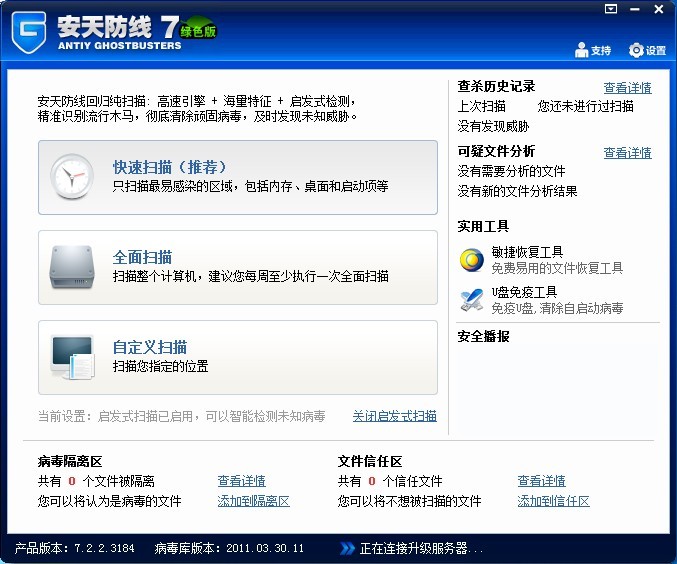The width and height of the screenshot is (677, 564).
Task: Click the blue arrows icon beside update status
Action: [347, 548]
